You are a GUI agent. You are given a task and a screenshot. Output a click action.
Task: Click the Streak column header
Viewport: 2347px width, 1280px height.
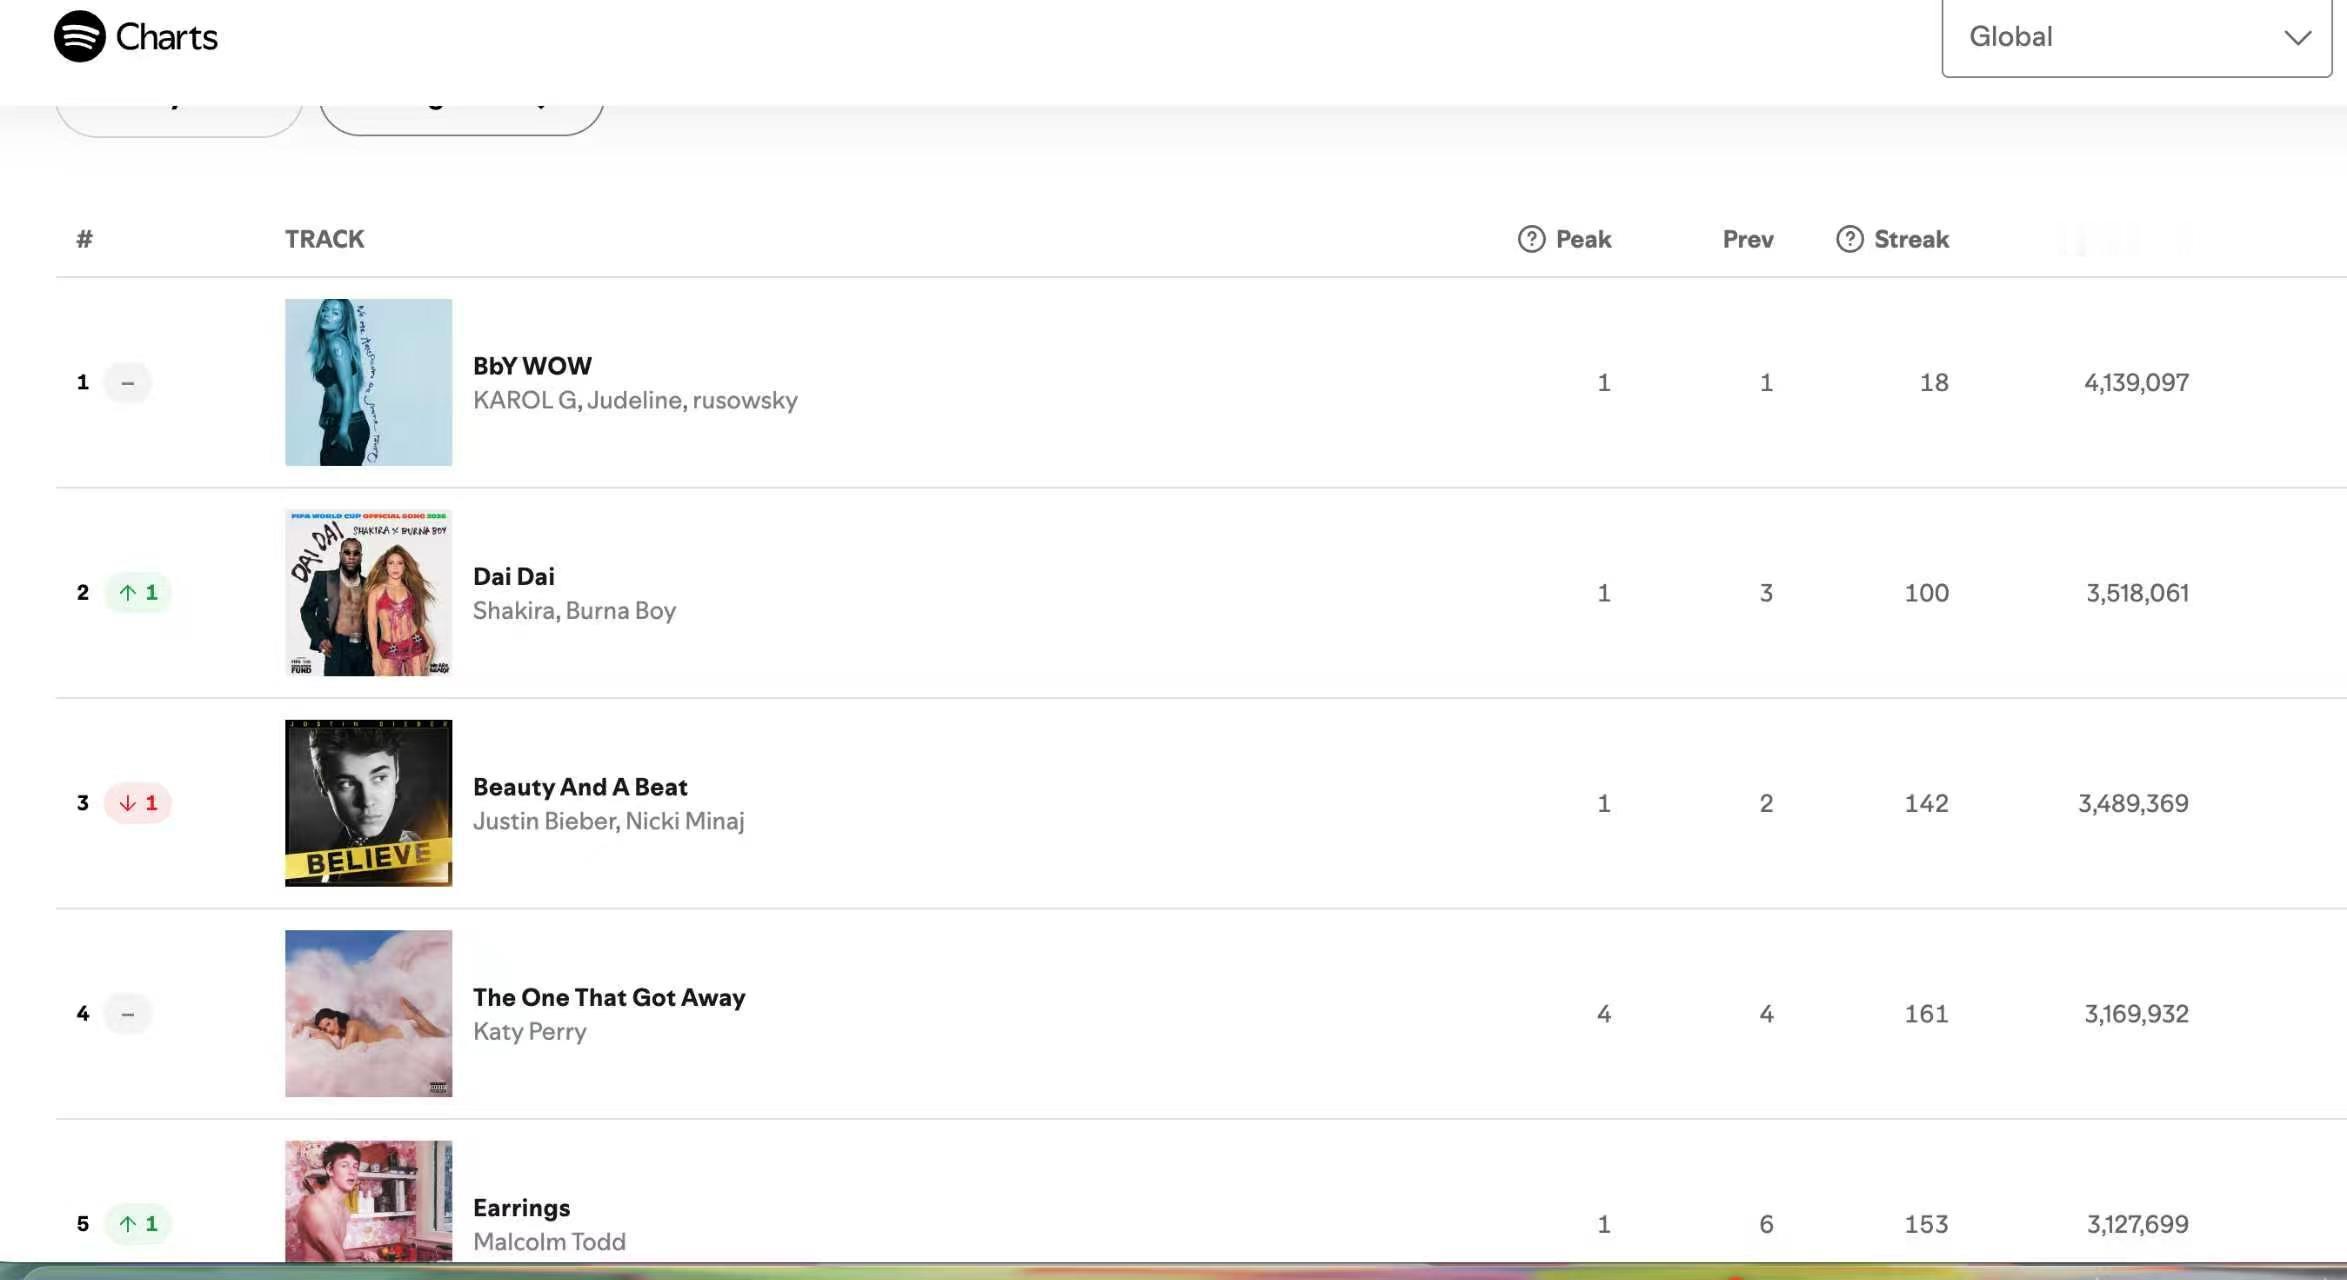click(x=1911, y=239)
